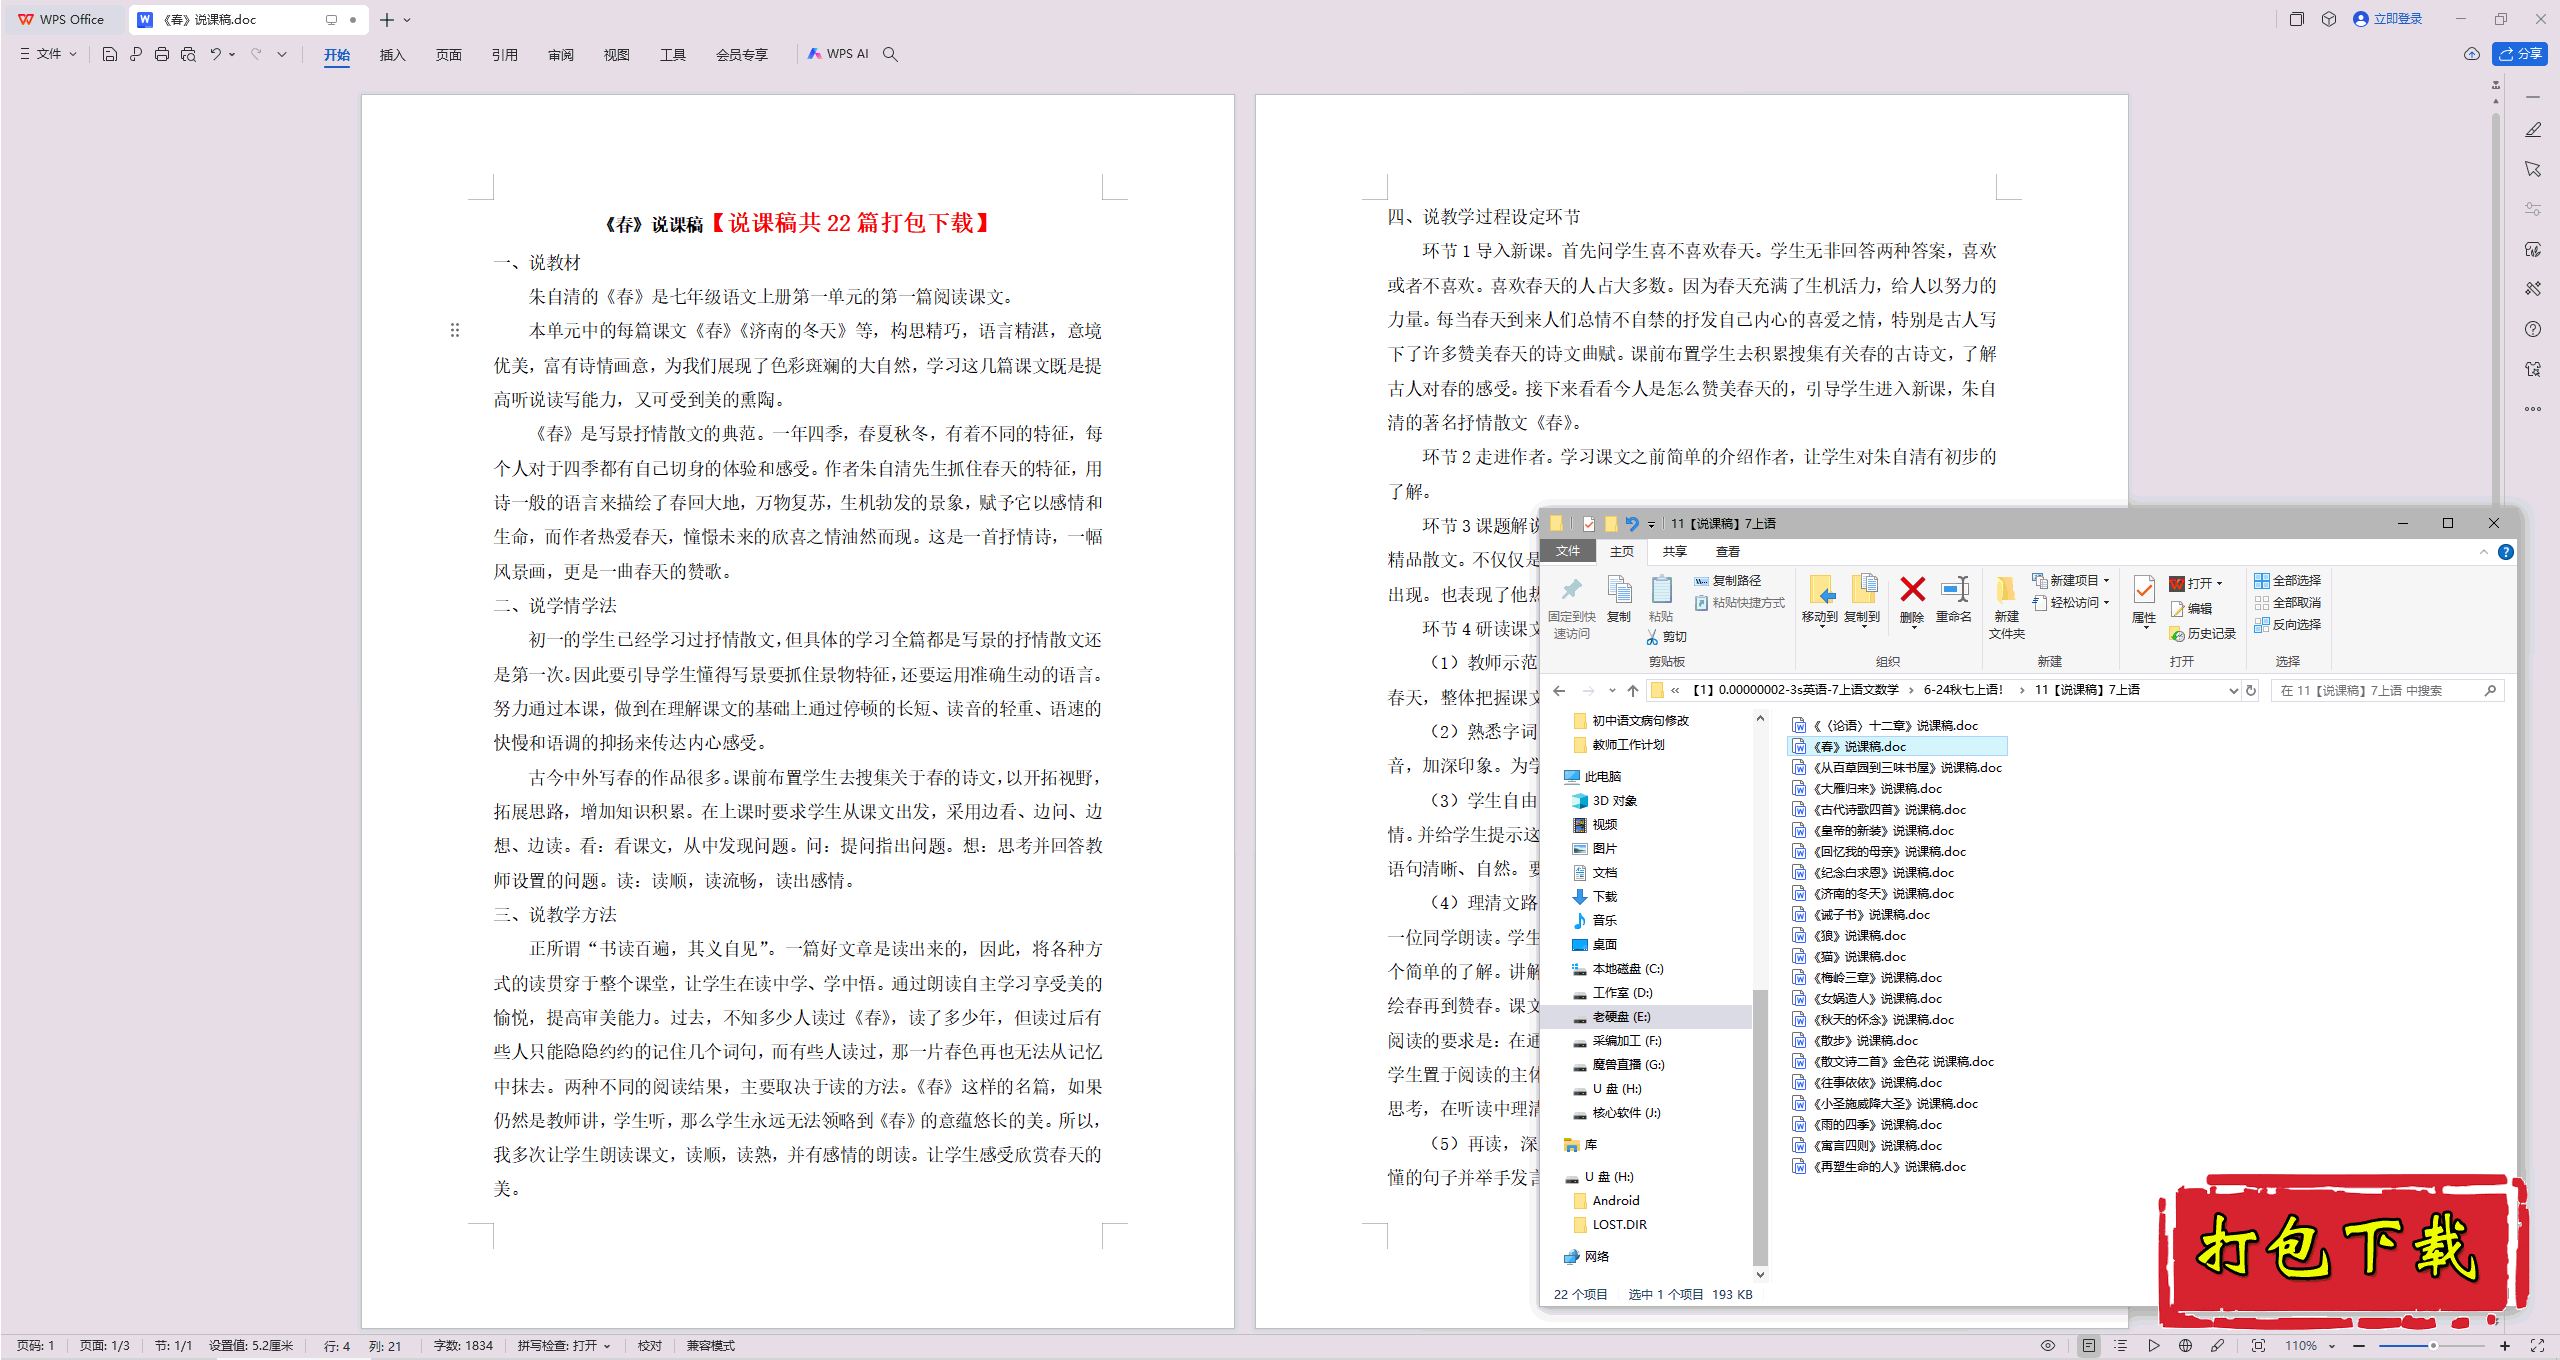This screenshot has width=2560, height=1360.
Task: Open the WPS AI assistant
Action: (838, 54)
